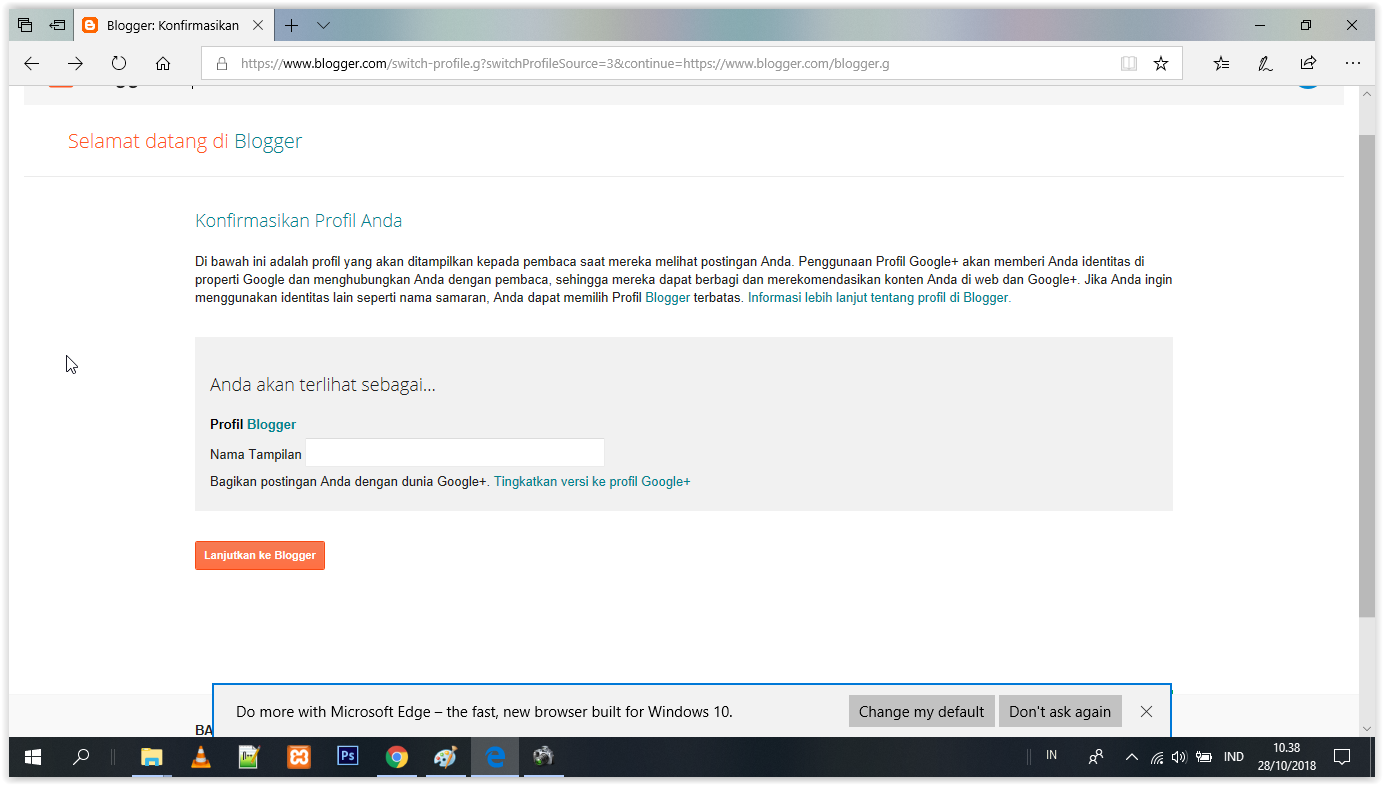
Task: Close the Blogger: Konfirmasikan tab
Action: 259,26
